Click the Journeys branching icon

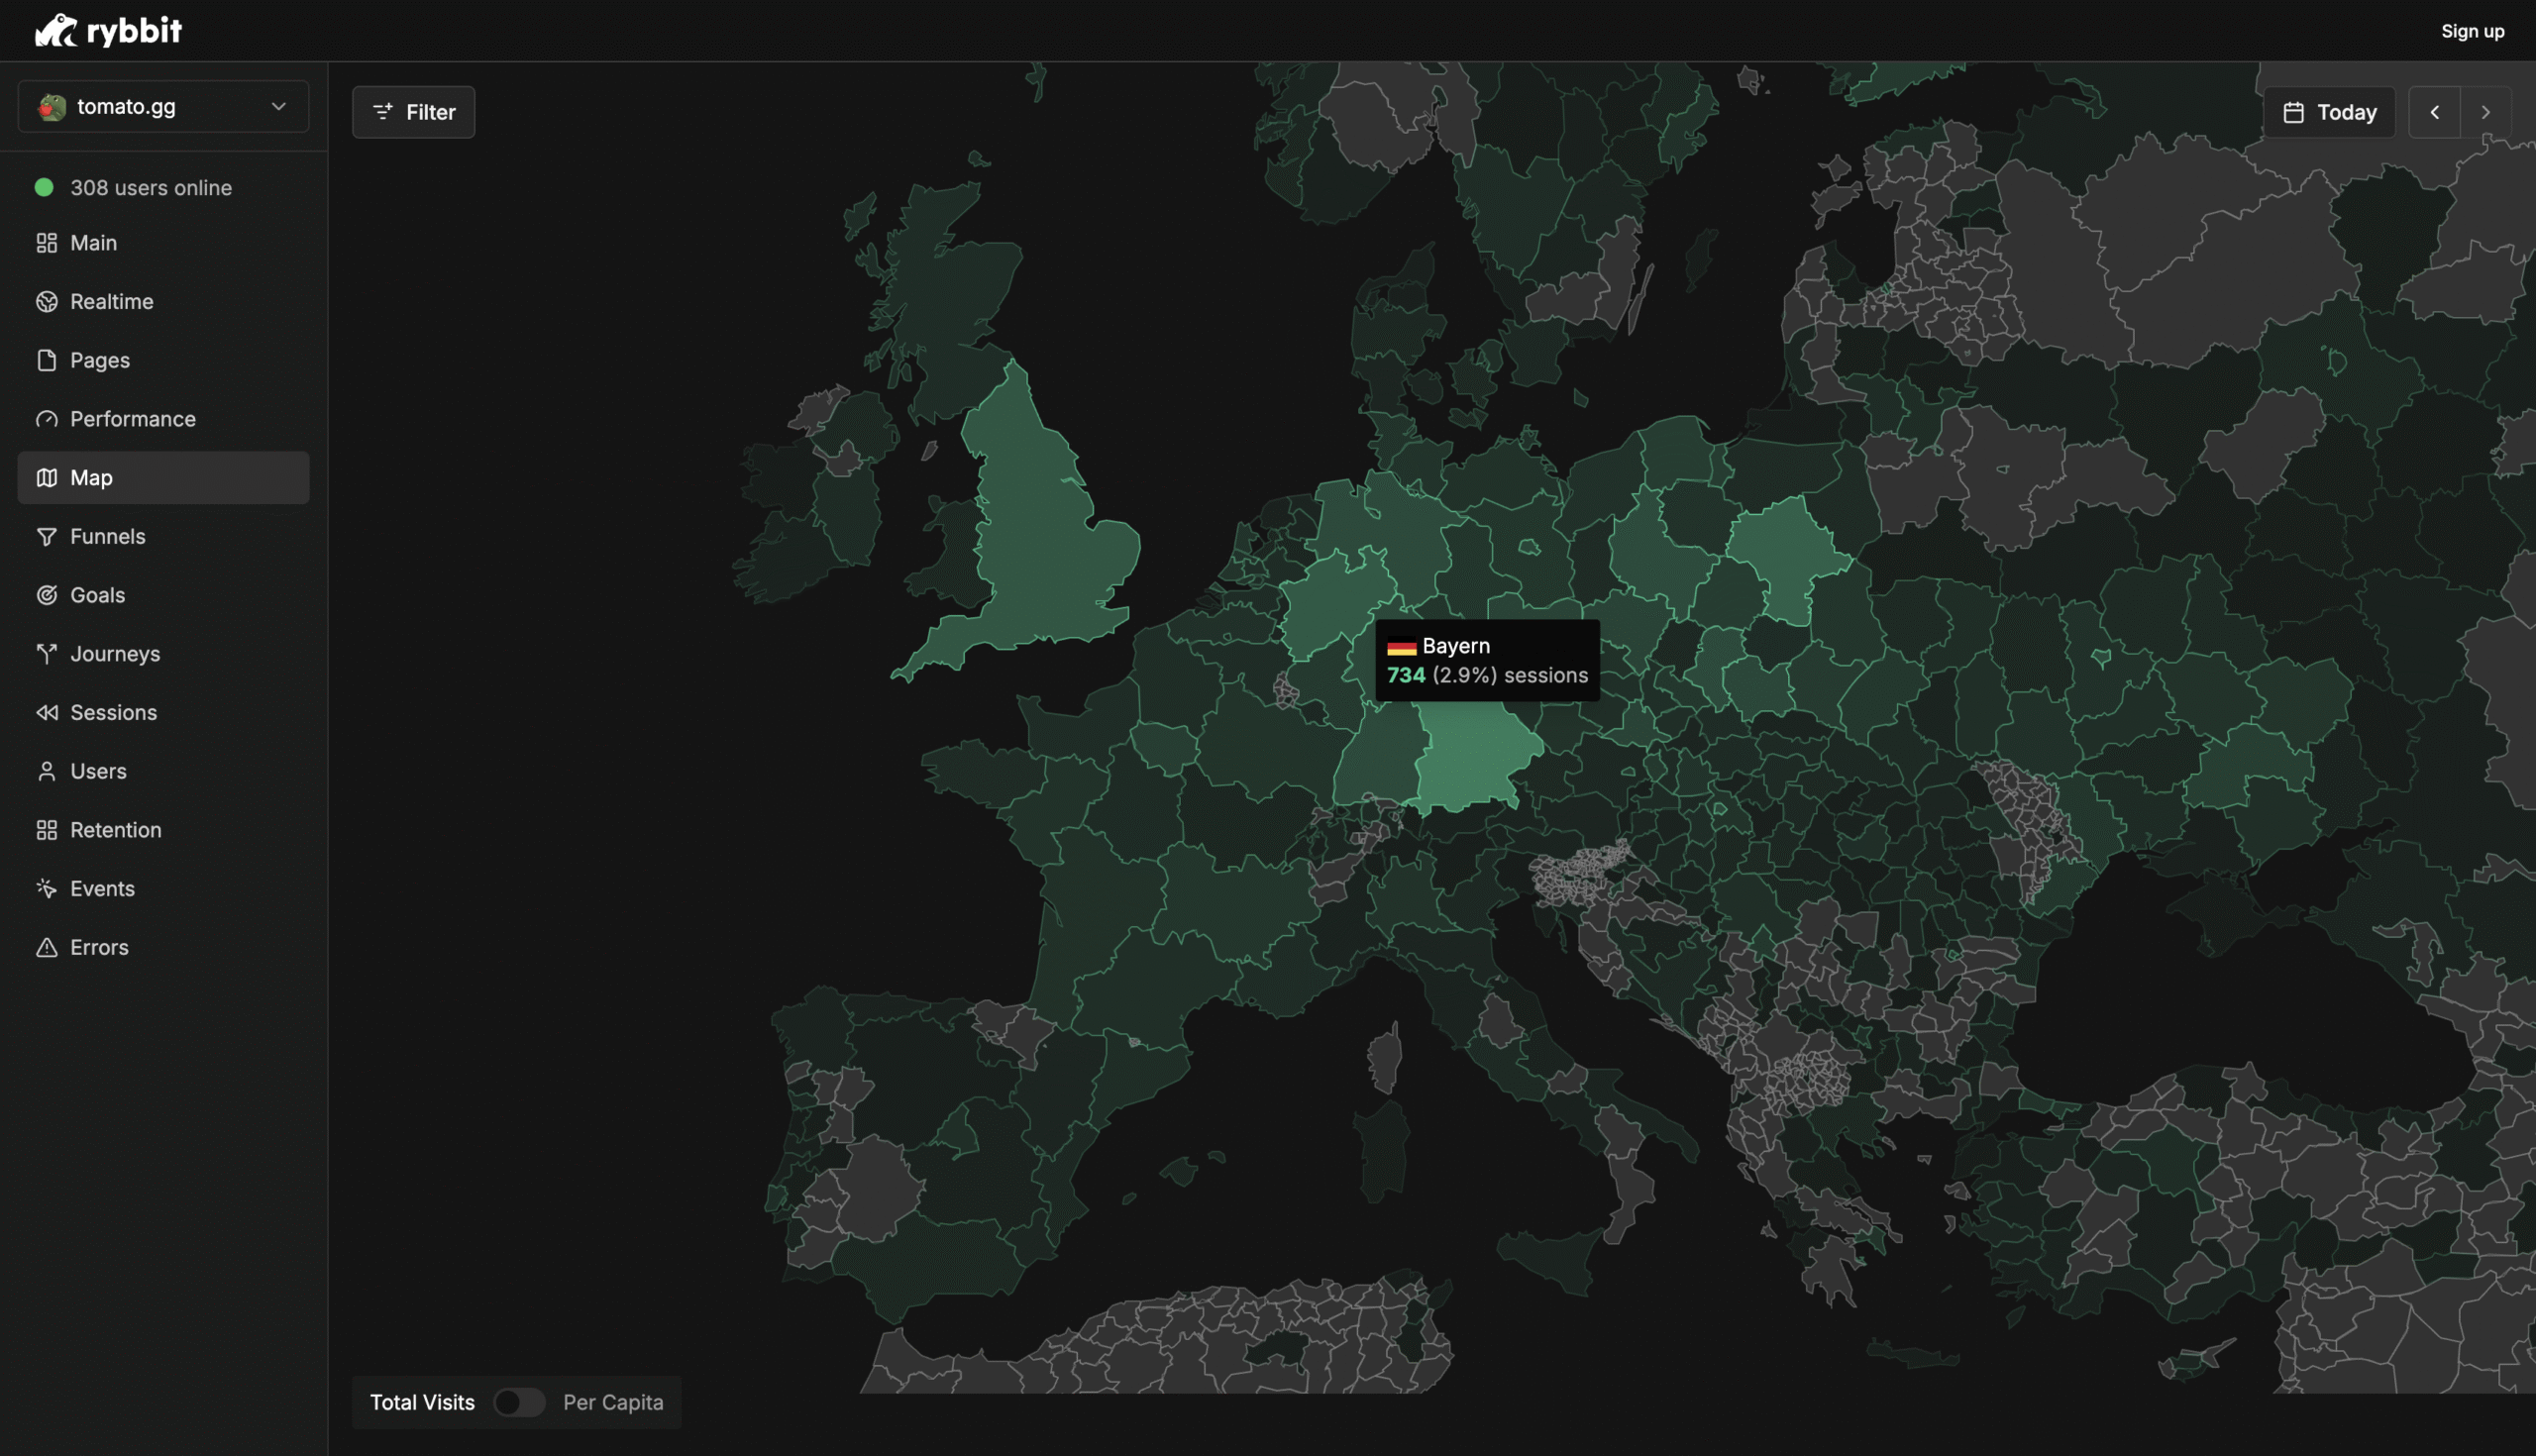click(x=46, y=654)
